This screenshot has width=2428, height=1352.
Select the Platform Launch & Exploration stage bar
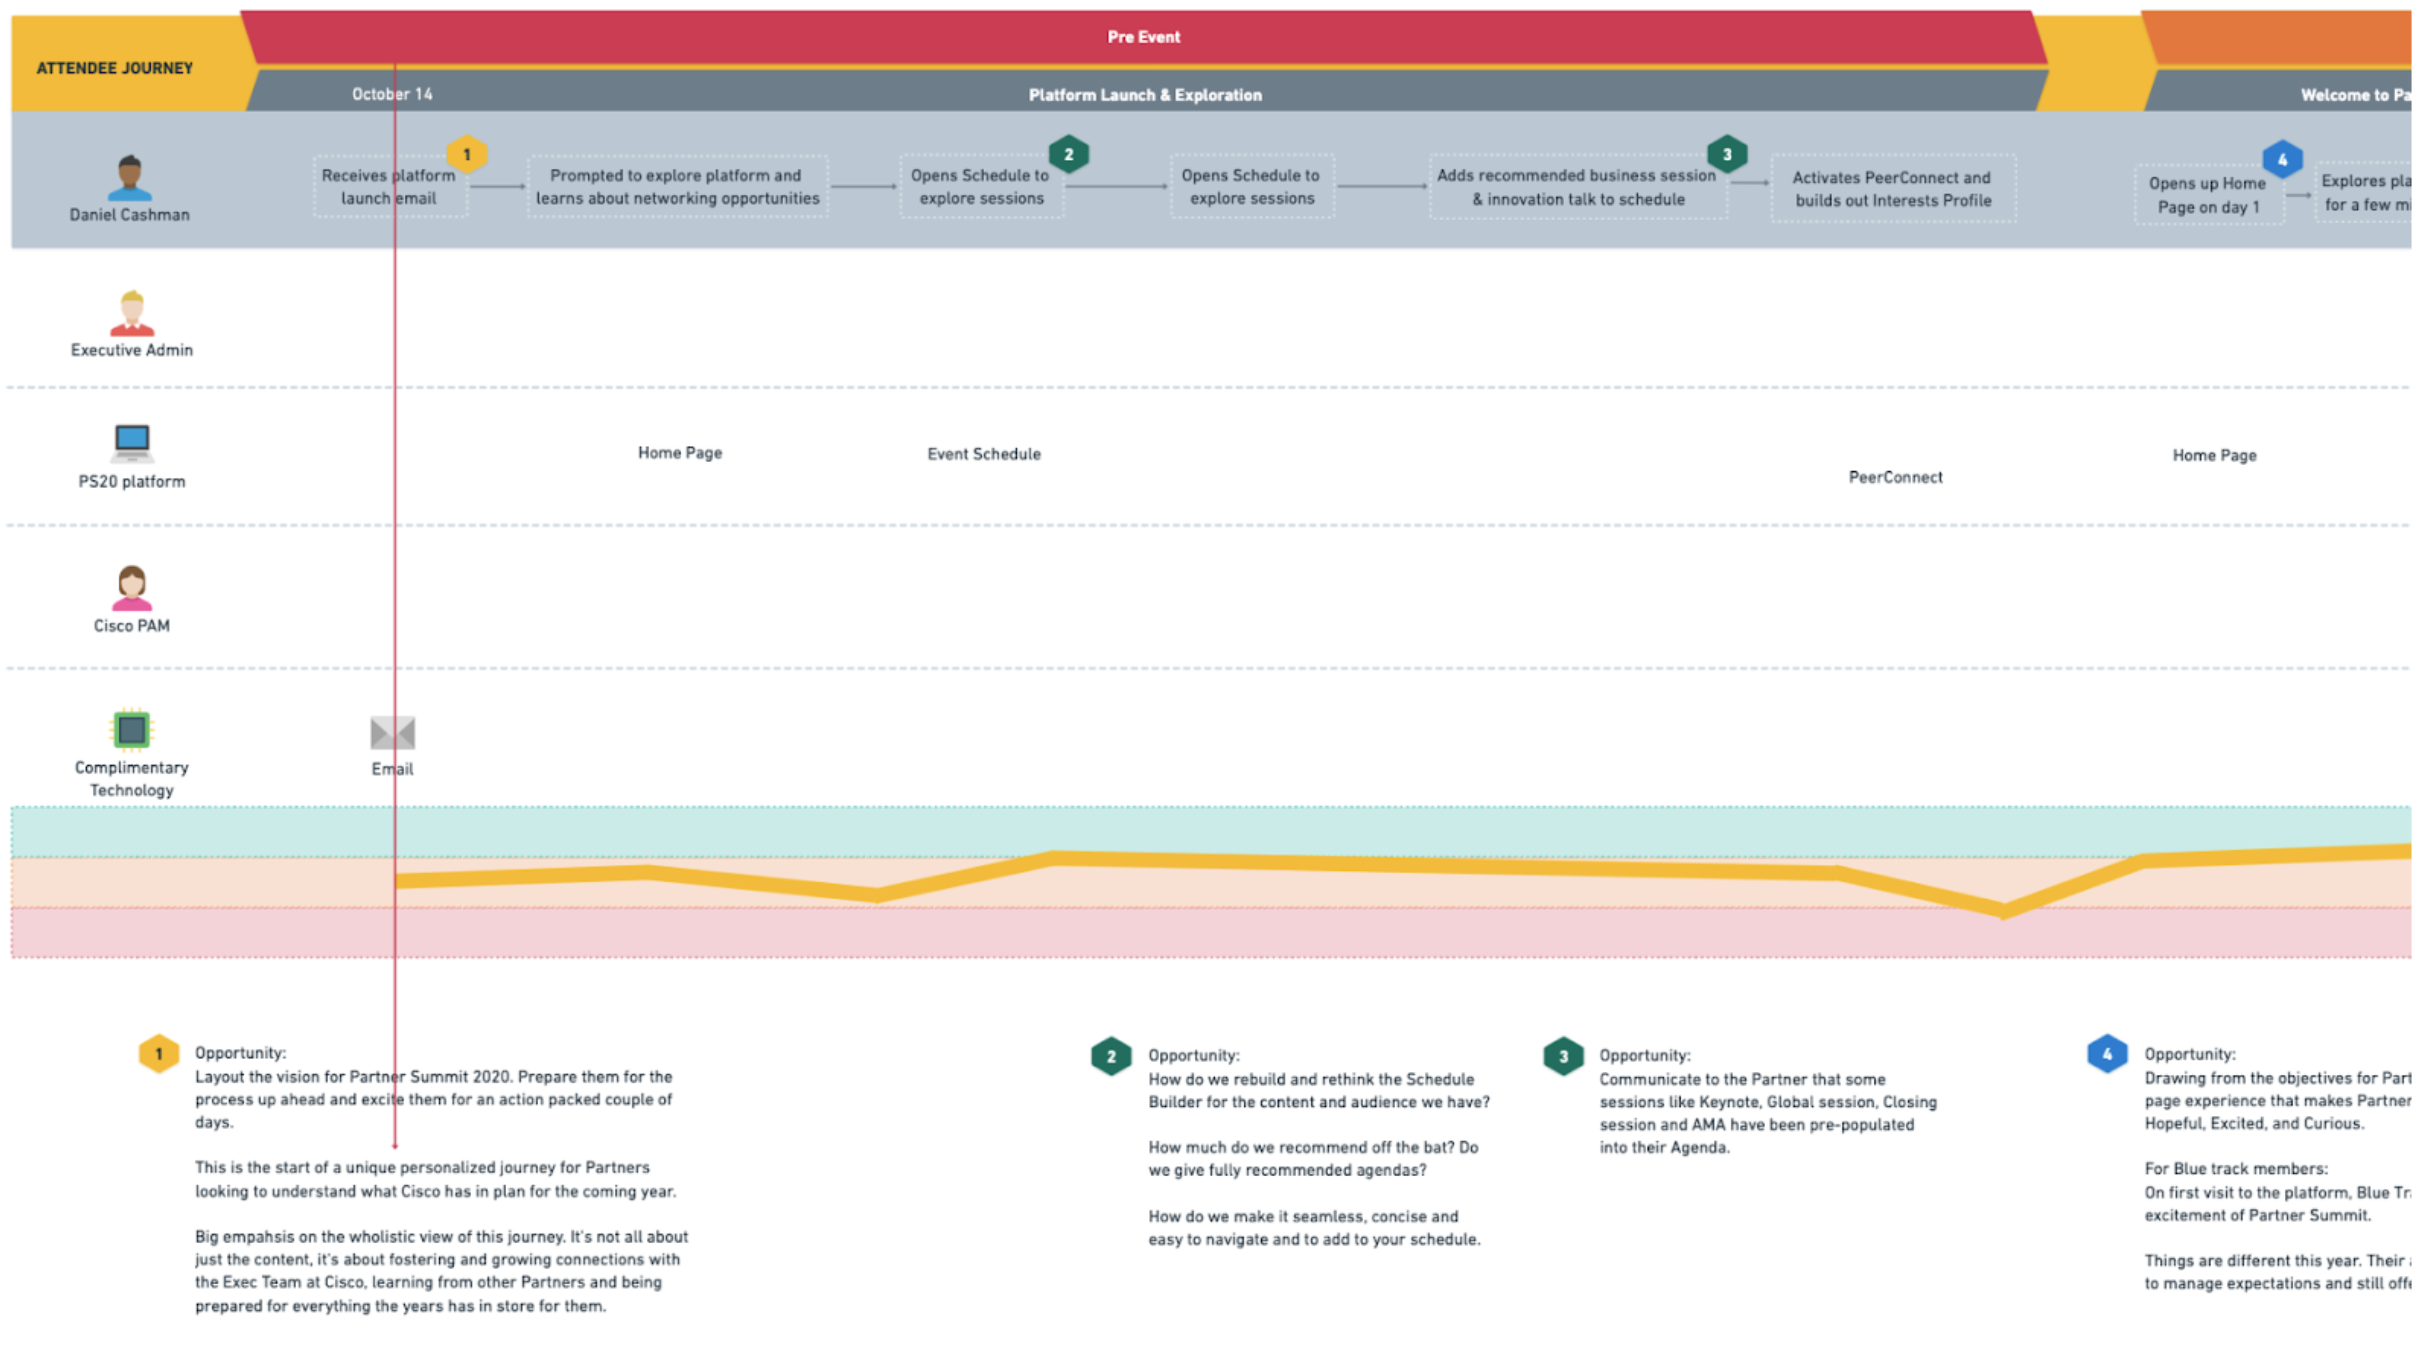1144,95
